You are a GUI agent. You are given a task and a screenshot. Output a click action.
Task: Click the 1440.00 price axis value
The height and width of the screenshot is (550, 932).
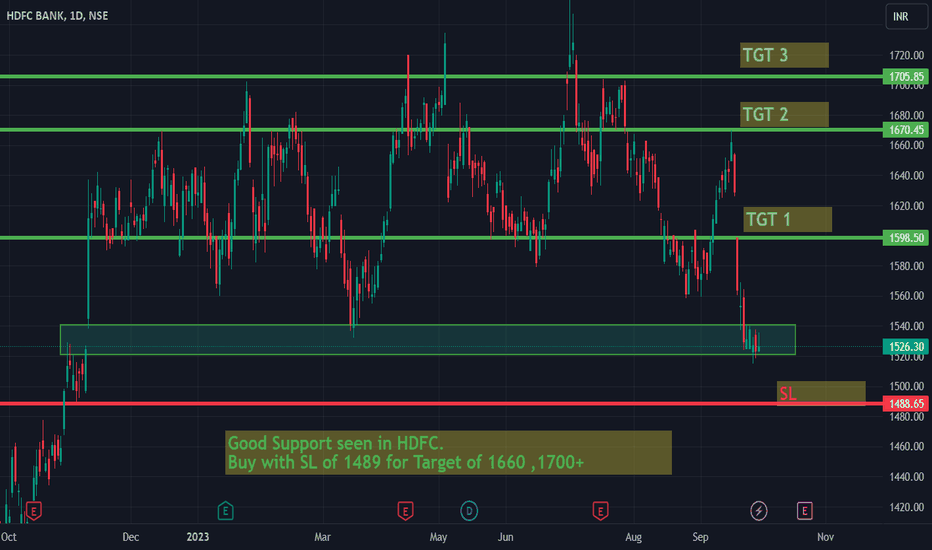click(906, 476)
